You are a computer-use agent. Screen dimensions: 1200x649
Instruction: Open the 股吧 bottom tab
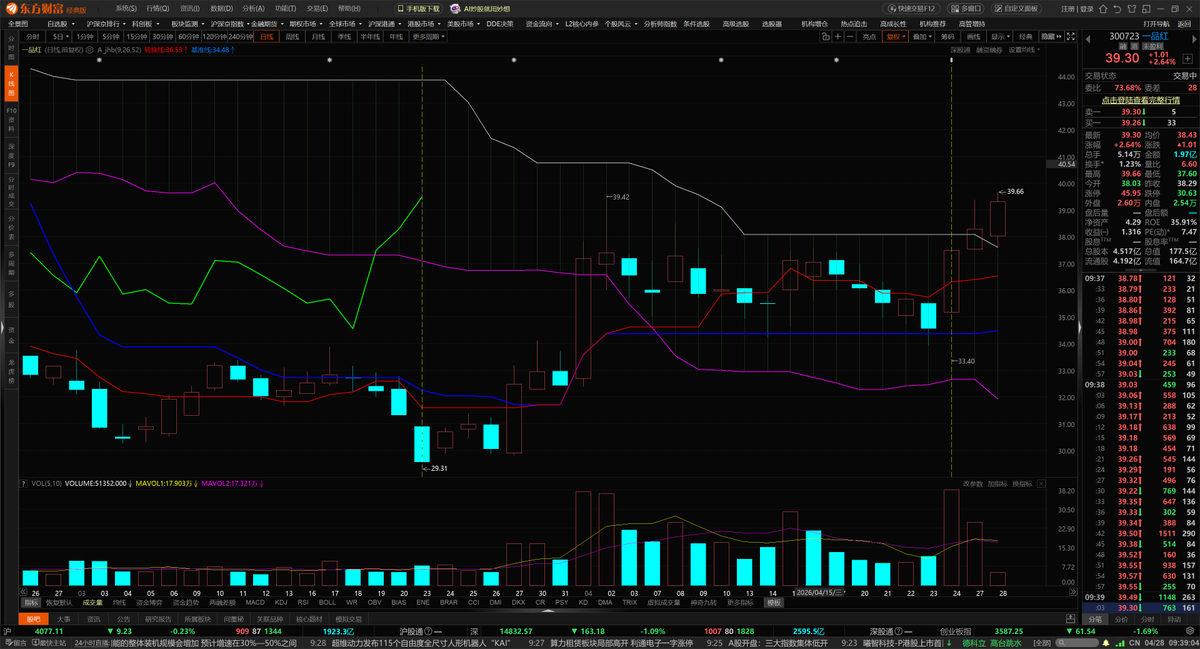pyautogui.click(x=33, y=619)
